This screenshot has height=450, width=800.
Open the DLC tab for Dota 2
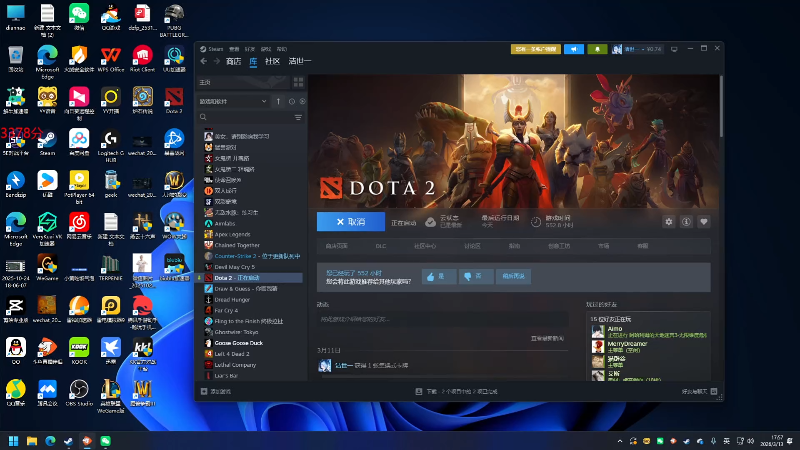click(x=381, y=246)
